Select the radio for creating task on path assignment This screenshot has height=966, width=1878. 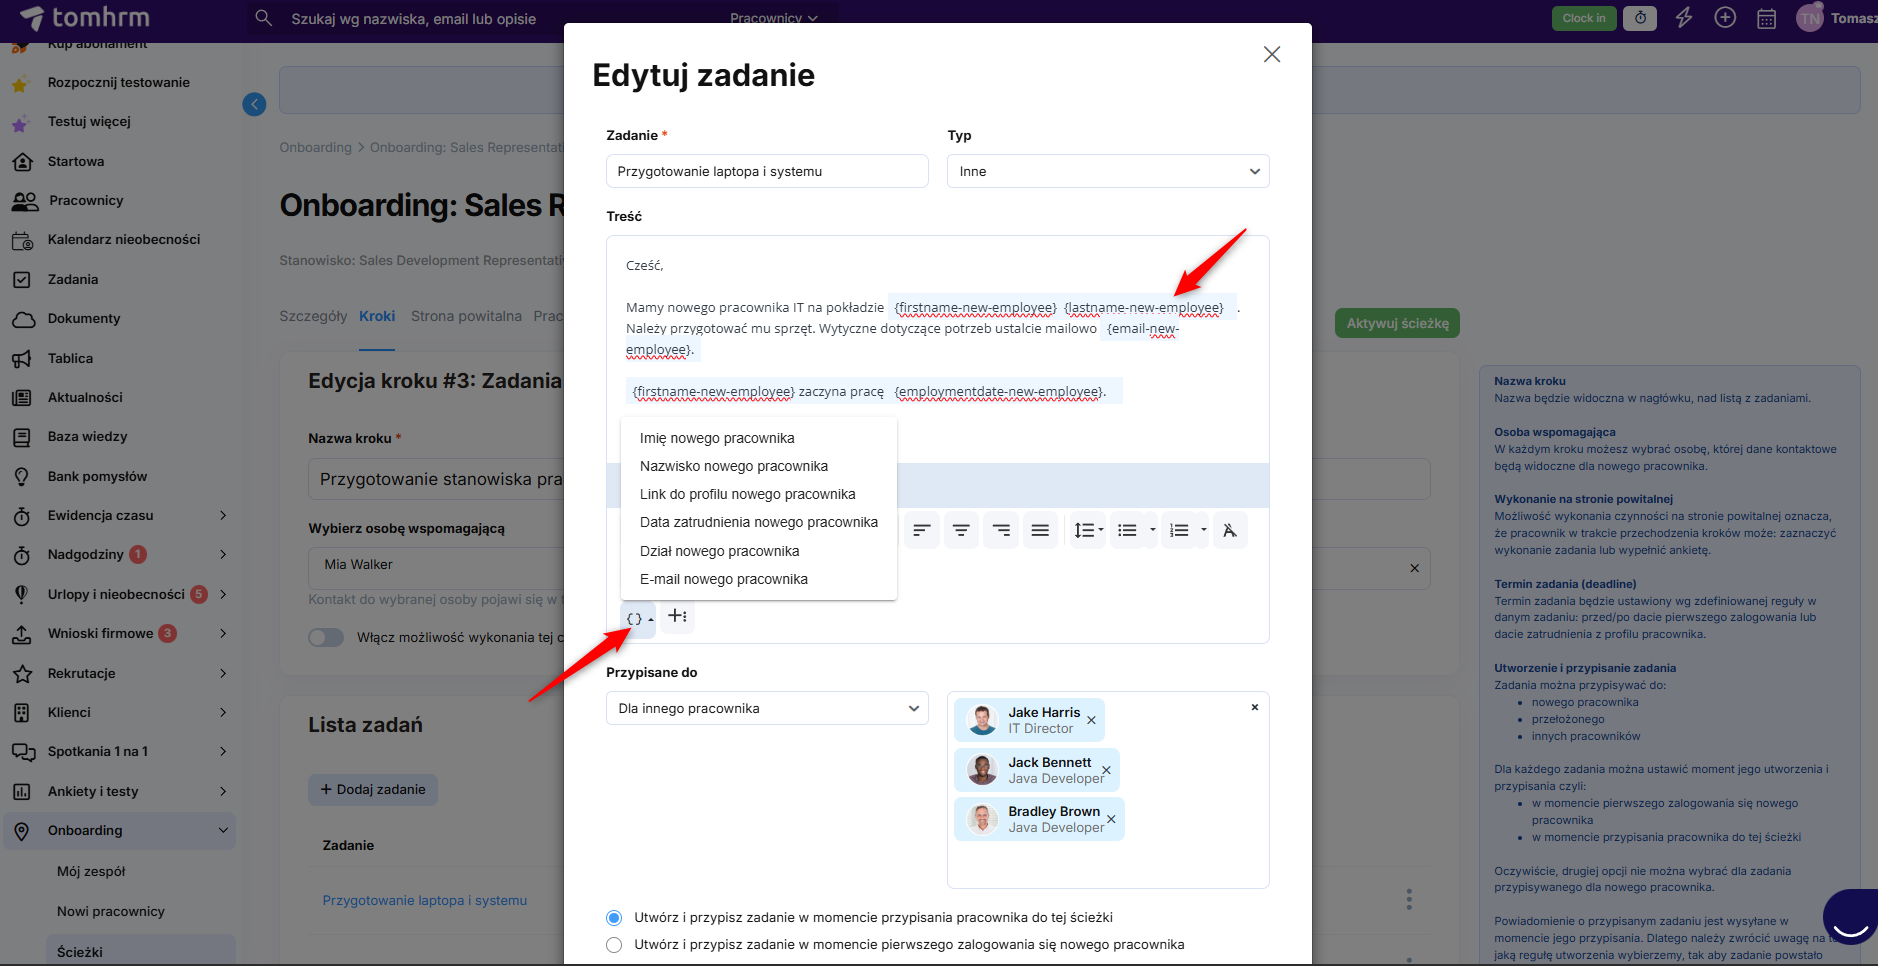pyautogui.click(x=614, y=918)
